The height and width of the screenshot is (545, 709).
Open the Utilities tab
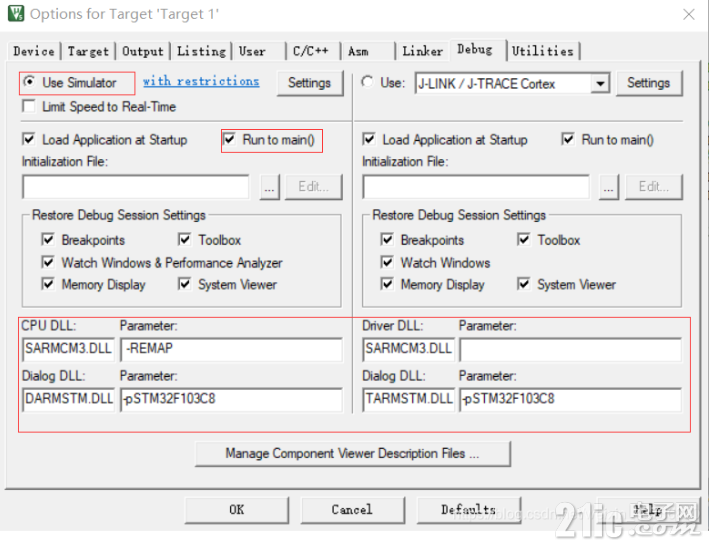click(543, 51)
